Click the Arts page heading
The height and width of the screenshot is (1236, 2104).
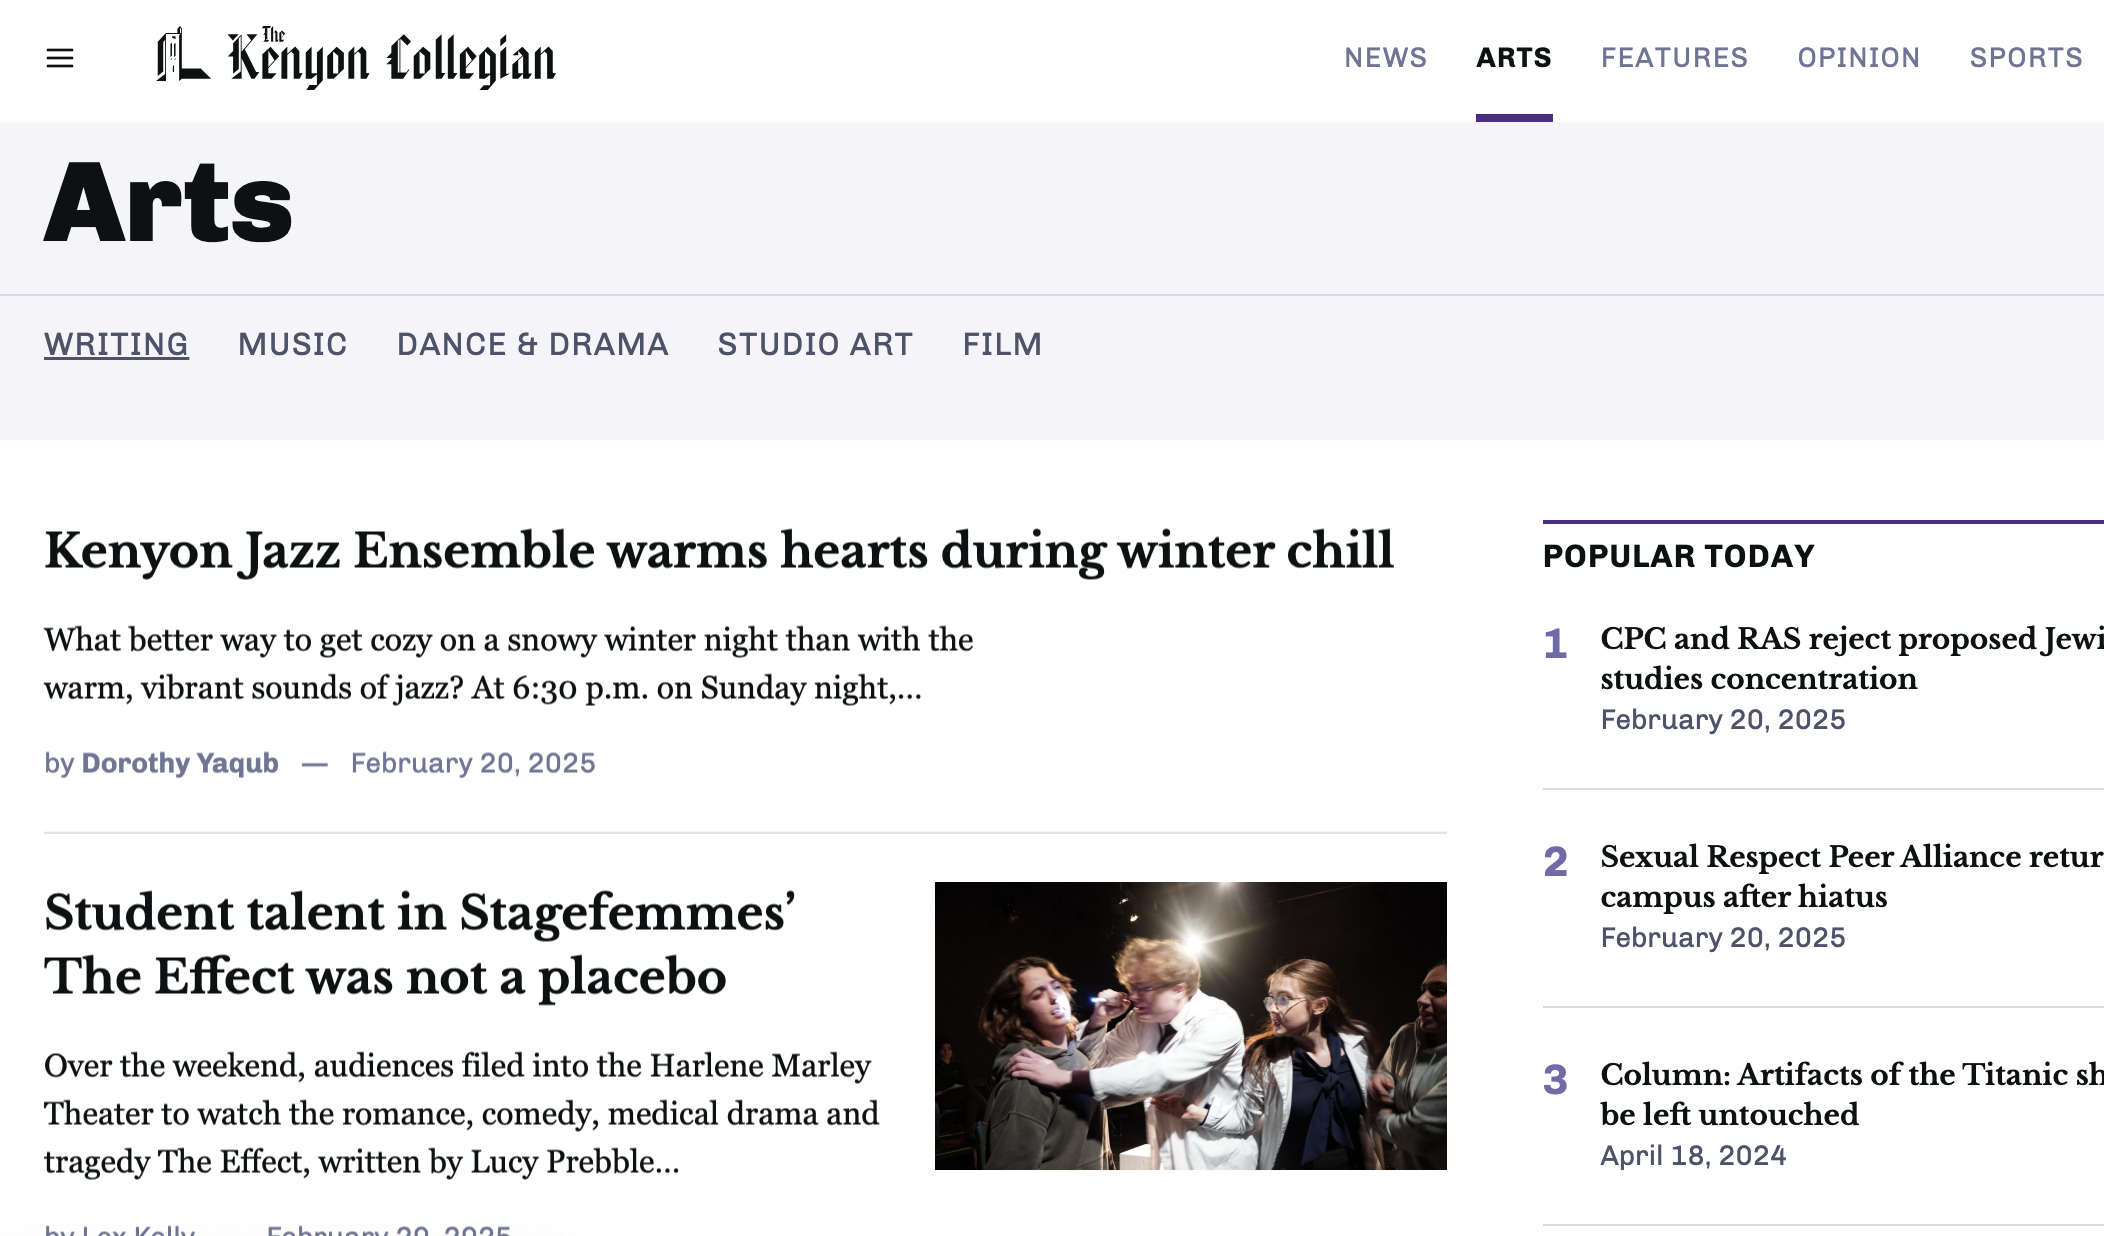click(168, 203)
